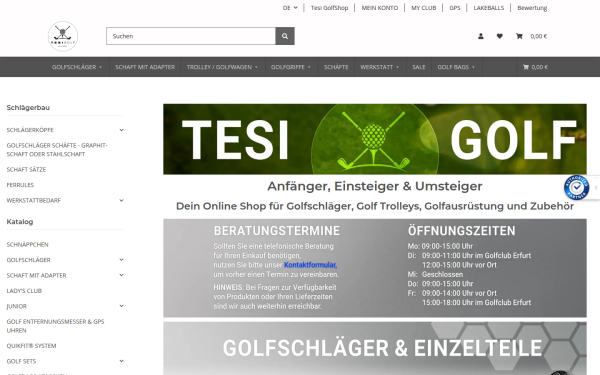Open the GPS top link

point(455,8)
